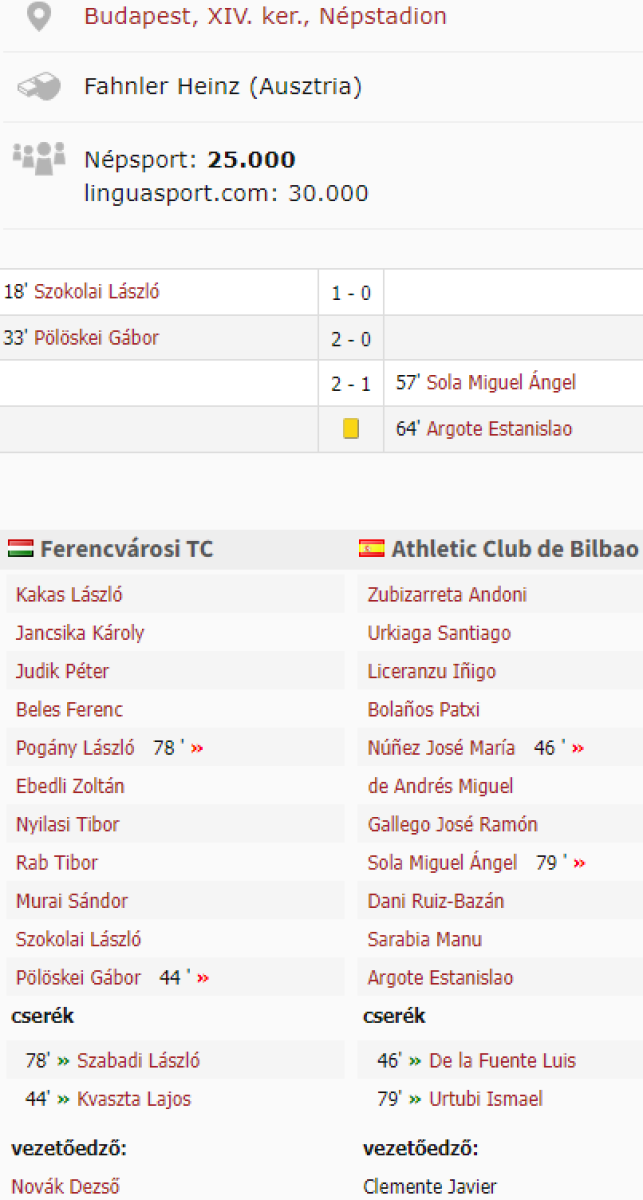Open coach Novák Dezső page

pyautogui.click(x=66, y=1187)
